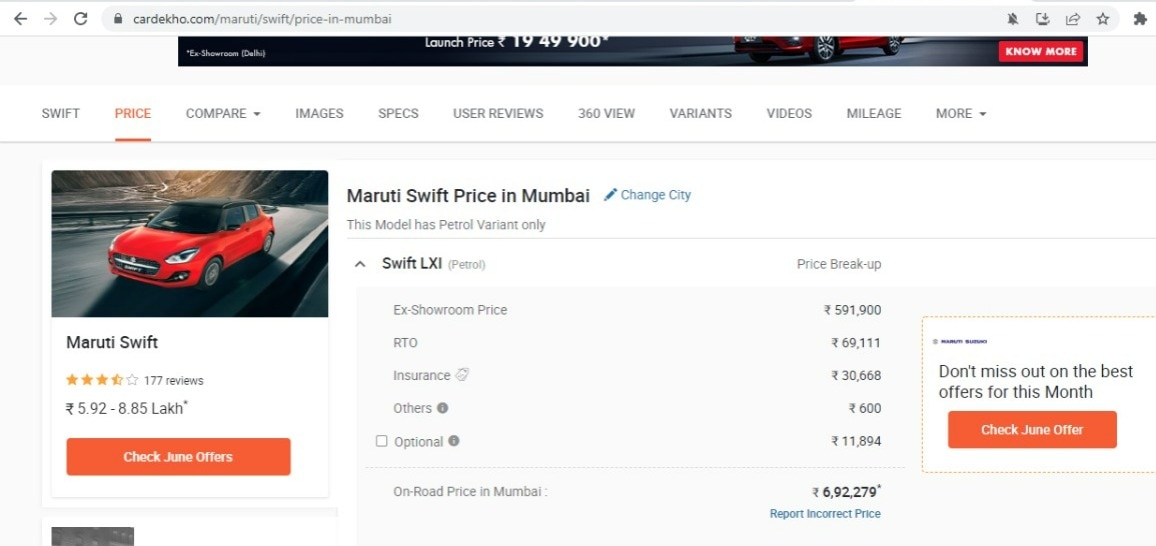Collapse the Swift LXI price break-up
Screen dimensions: 1156x546
click(x=360, y=265)
